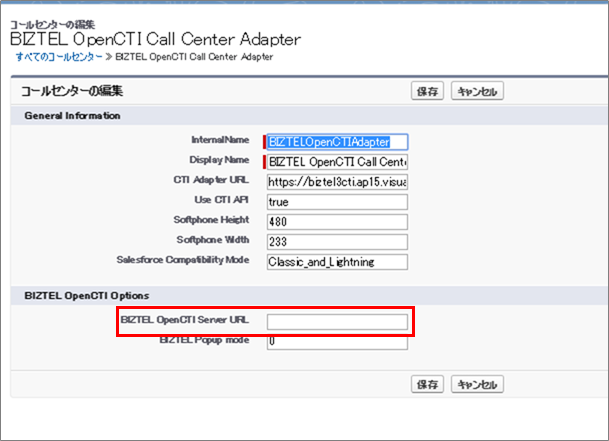
Task: Focus the Display Name input field
Action: 337,162
